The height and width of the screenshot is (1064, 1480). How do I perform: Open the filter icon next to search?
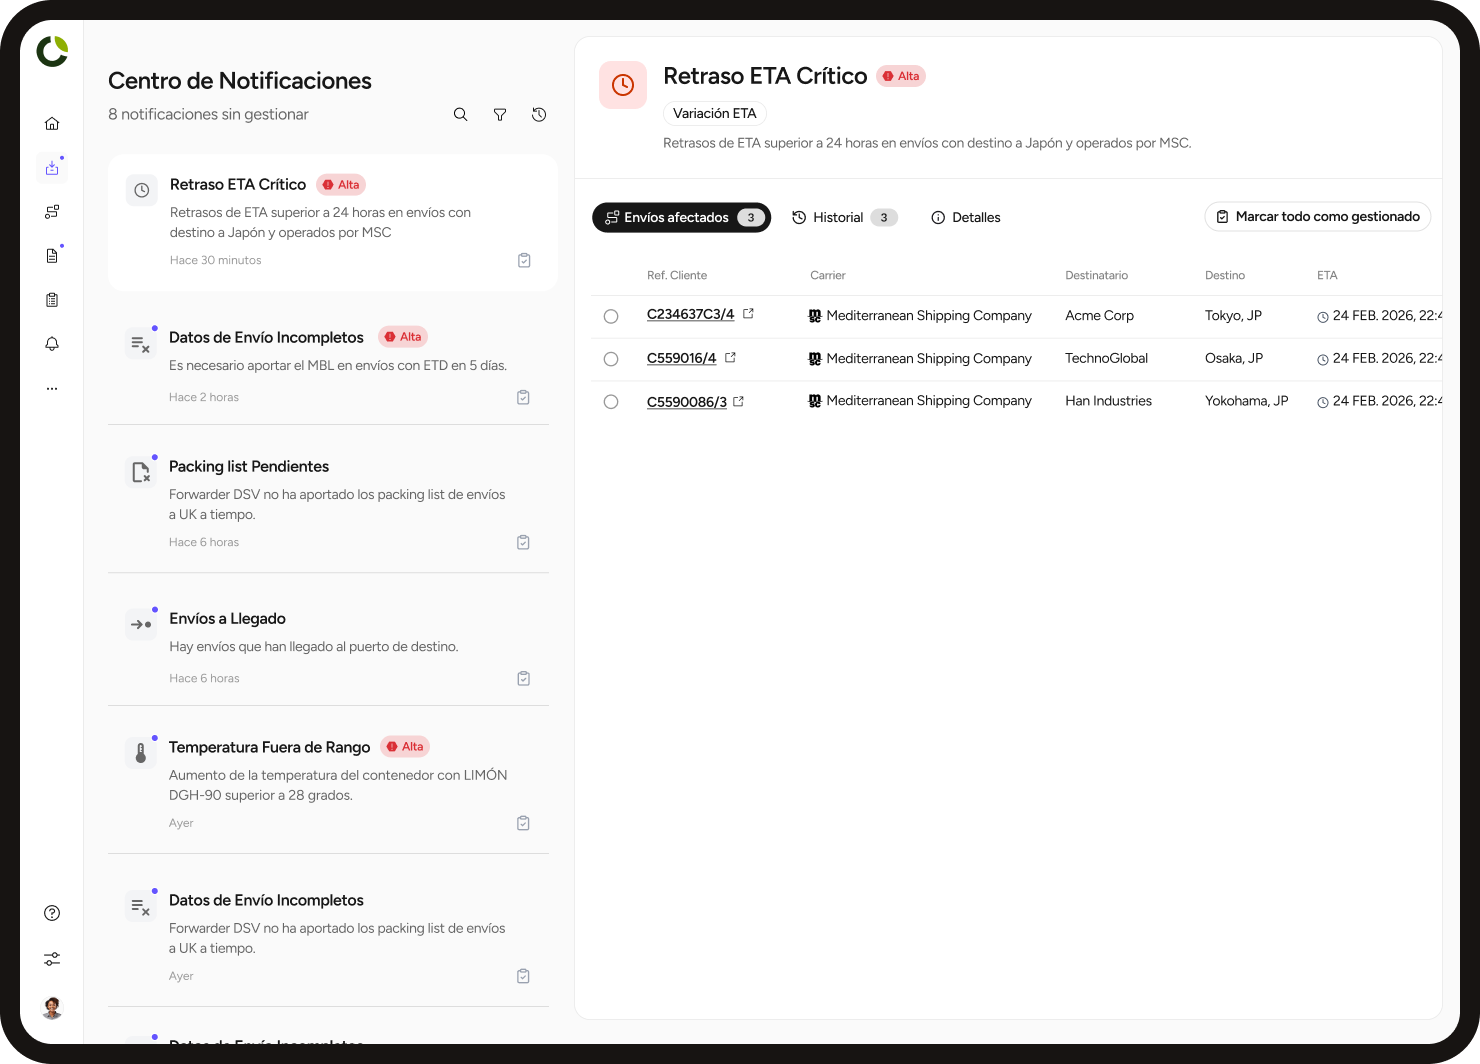coord(500,114)
